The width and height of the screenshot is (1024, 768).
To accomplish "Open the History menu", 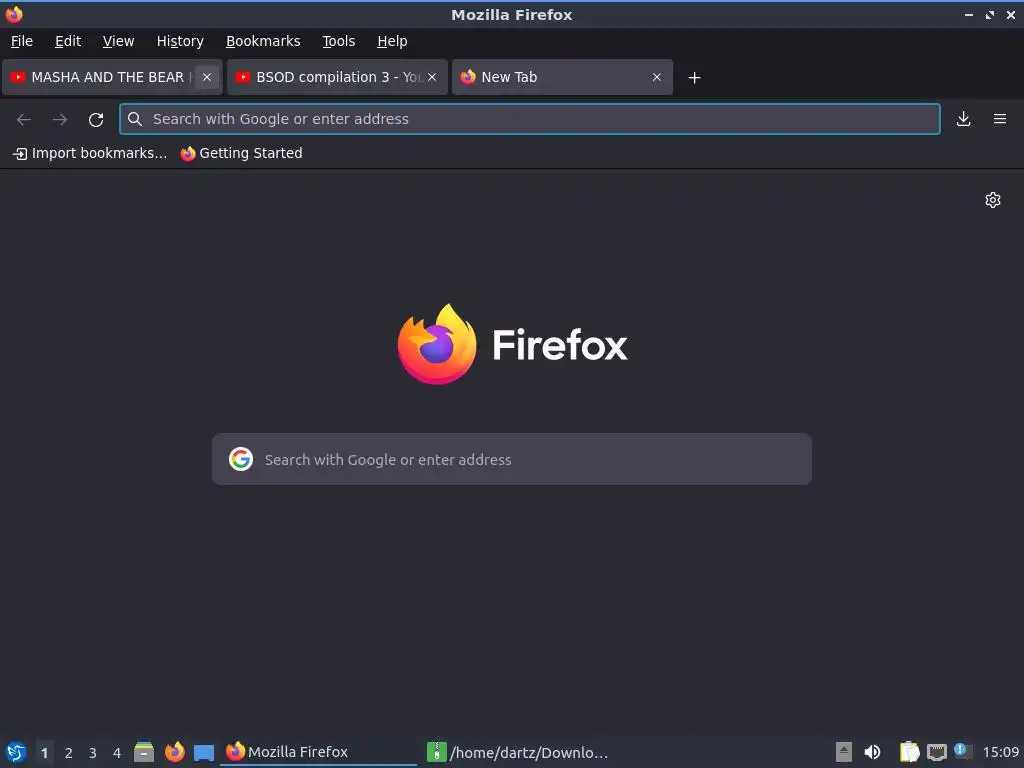I will [180, 41].
